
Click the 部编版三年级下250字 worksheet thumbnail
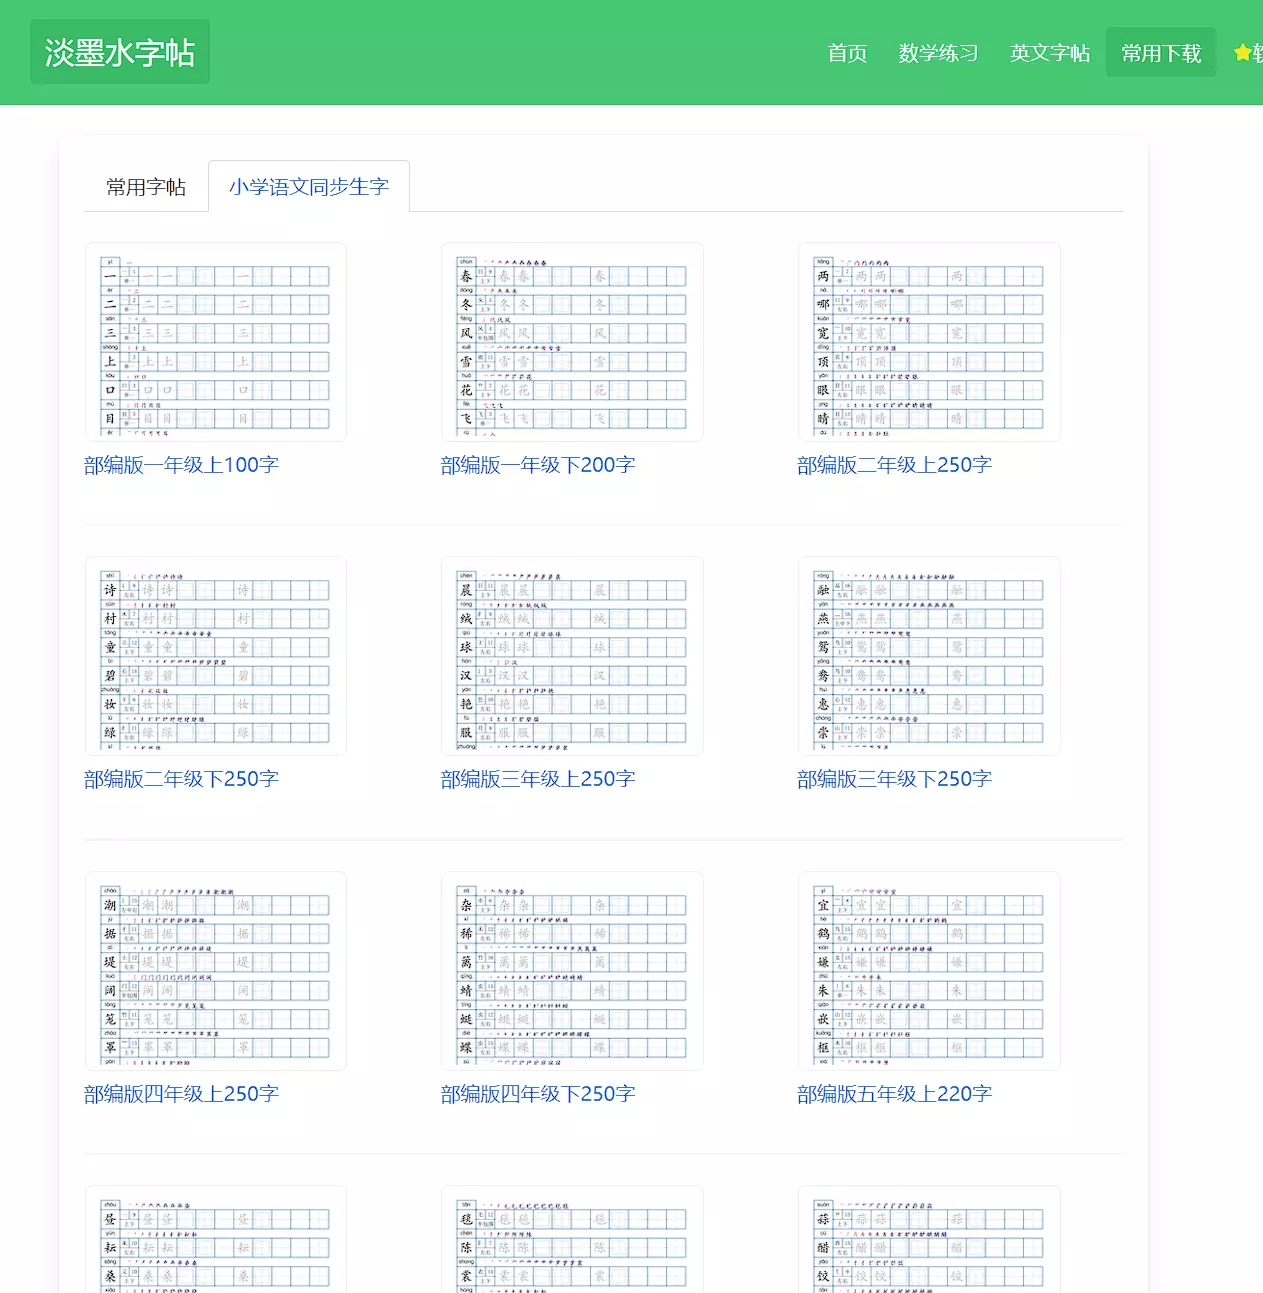coord(929,656)
